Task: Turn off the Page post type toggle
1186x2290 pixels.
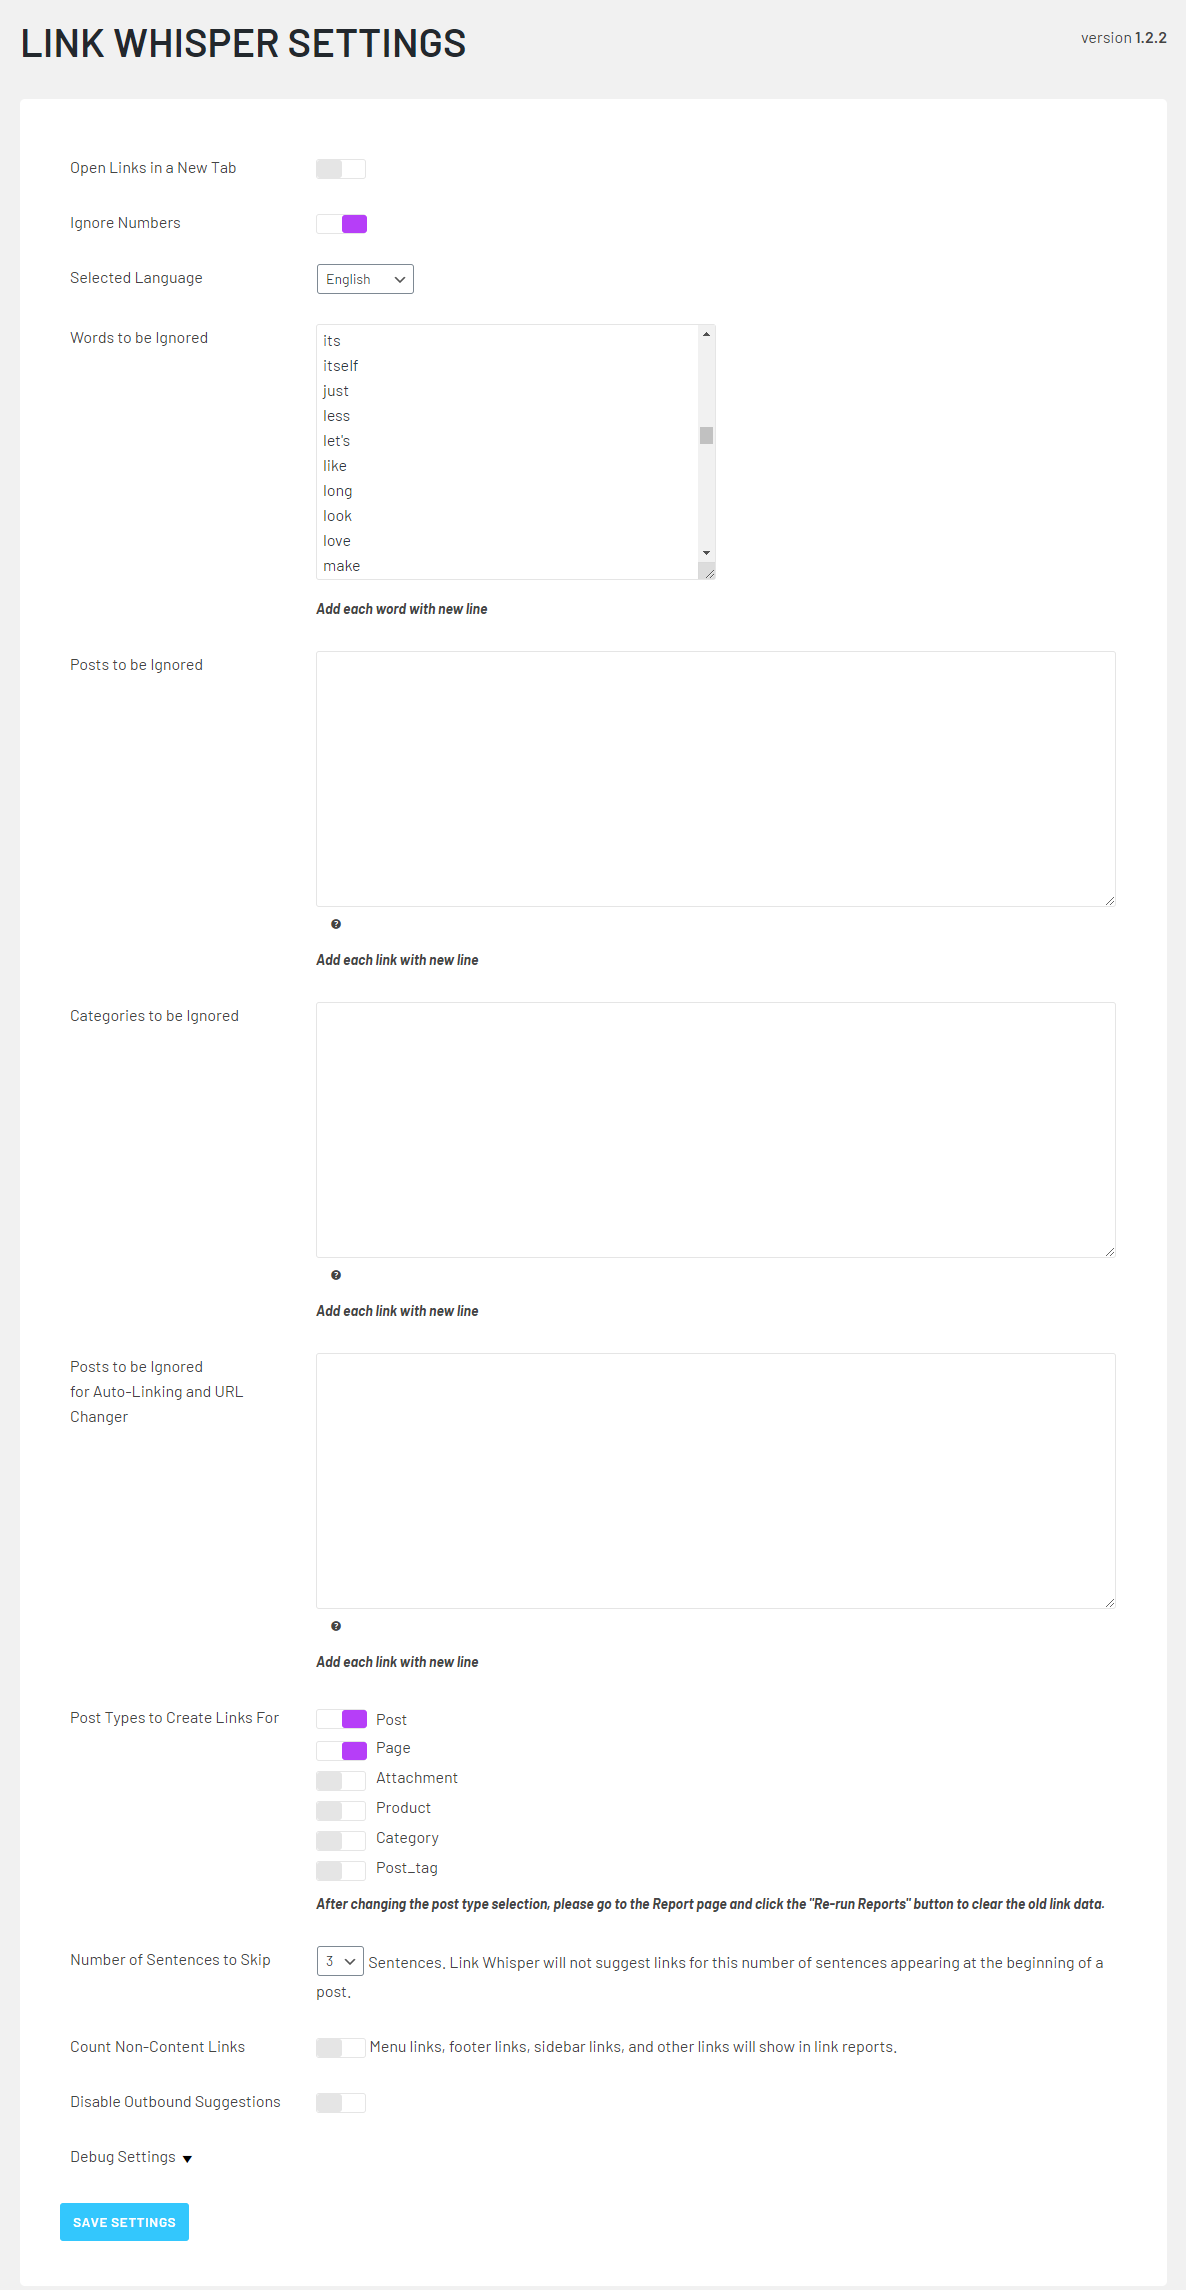Action: (341, 1750)
